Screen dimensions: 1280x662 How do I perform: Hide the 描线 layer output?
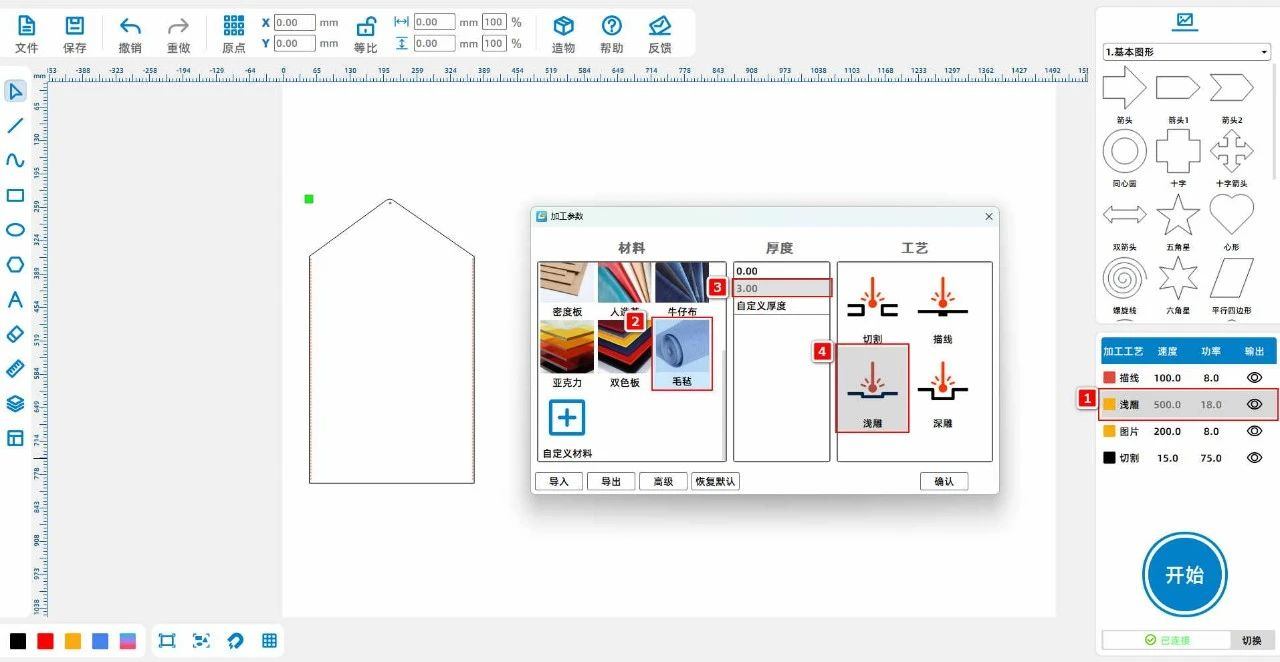click(x=1255, y=378)
